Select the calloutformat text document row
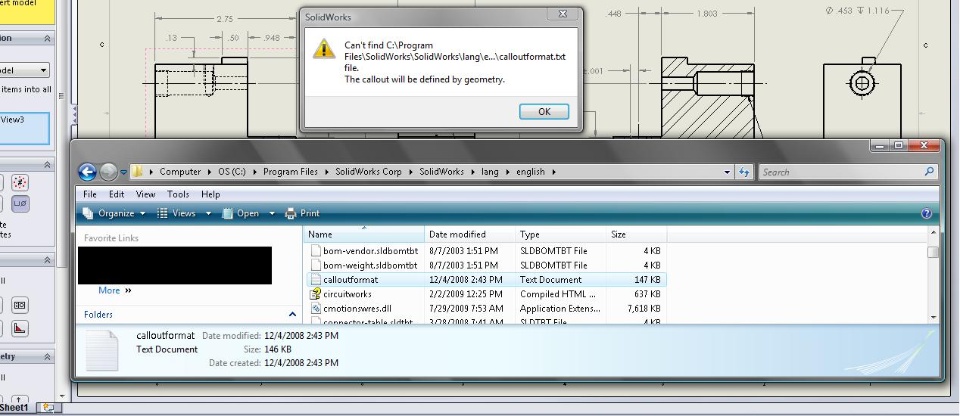 485,279
